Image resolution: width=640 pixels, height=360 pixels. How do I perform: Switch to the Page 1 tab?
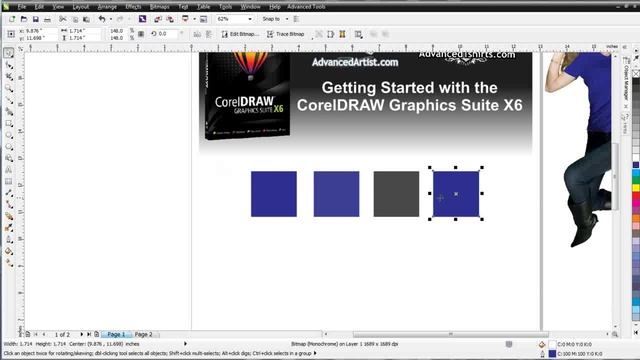click(x=116, y=334)
